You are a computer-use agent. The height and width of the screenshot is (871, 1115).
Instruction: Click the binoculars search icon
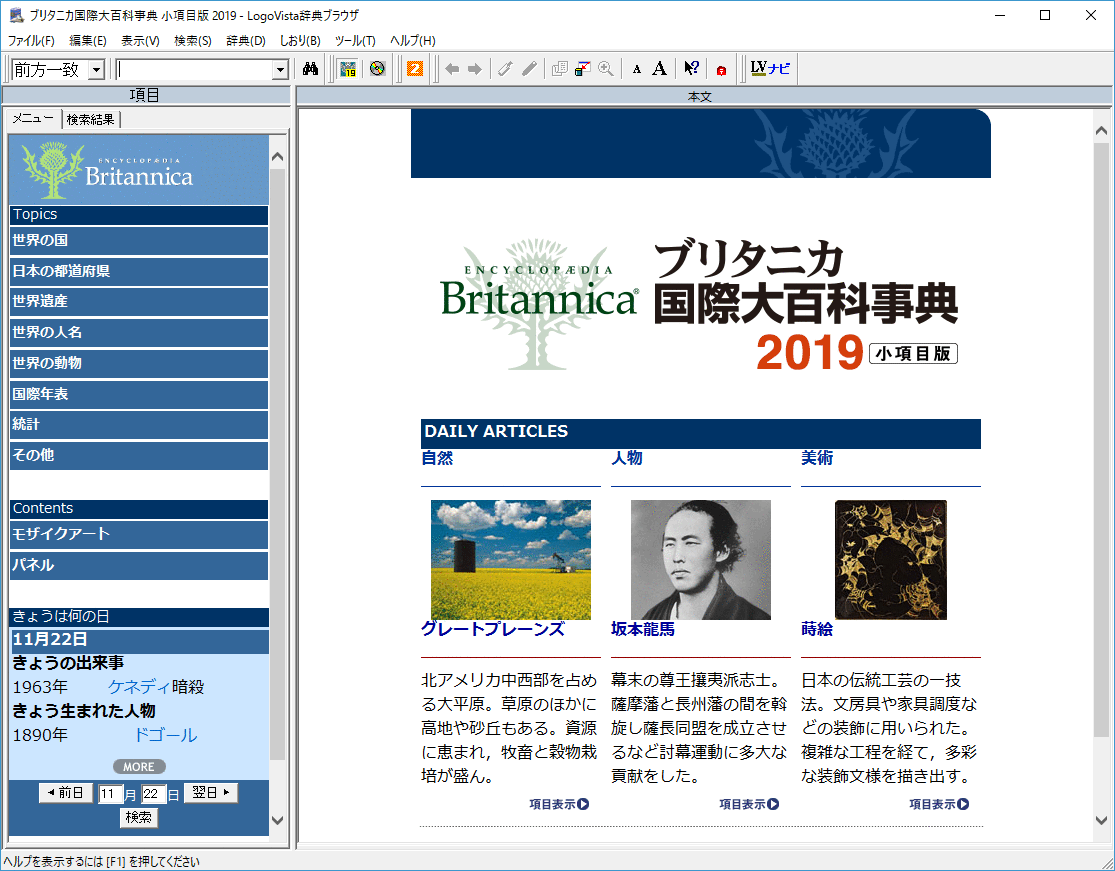coord(310,69)
